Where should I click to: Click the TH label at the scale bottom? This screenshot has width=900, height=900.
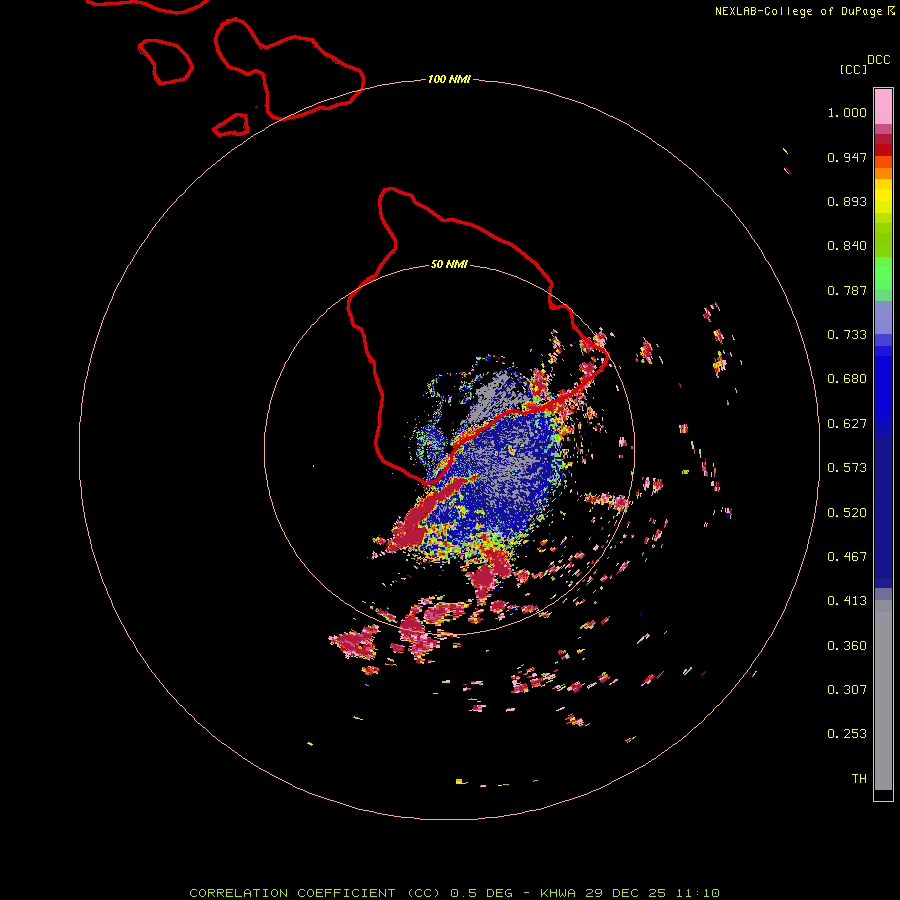(859, 779)
